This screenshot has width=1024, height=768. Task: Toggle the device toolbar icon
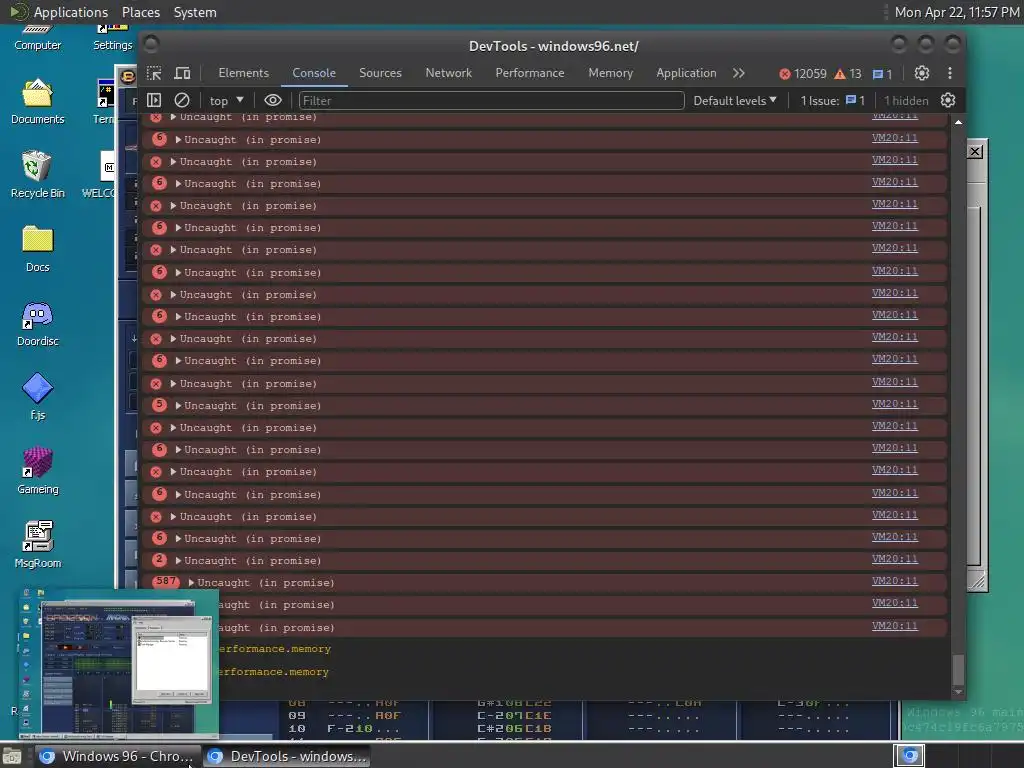(x=182, y=73)
